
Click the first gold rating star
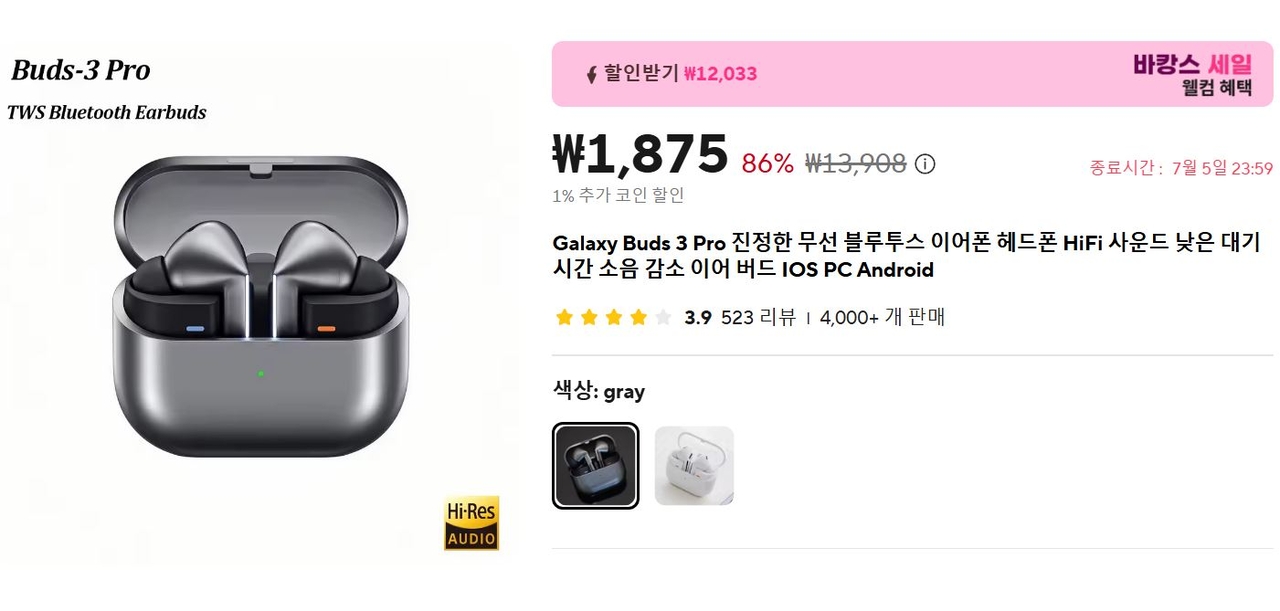564,318
